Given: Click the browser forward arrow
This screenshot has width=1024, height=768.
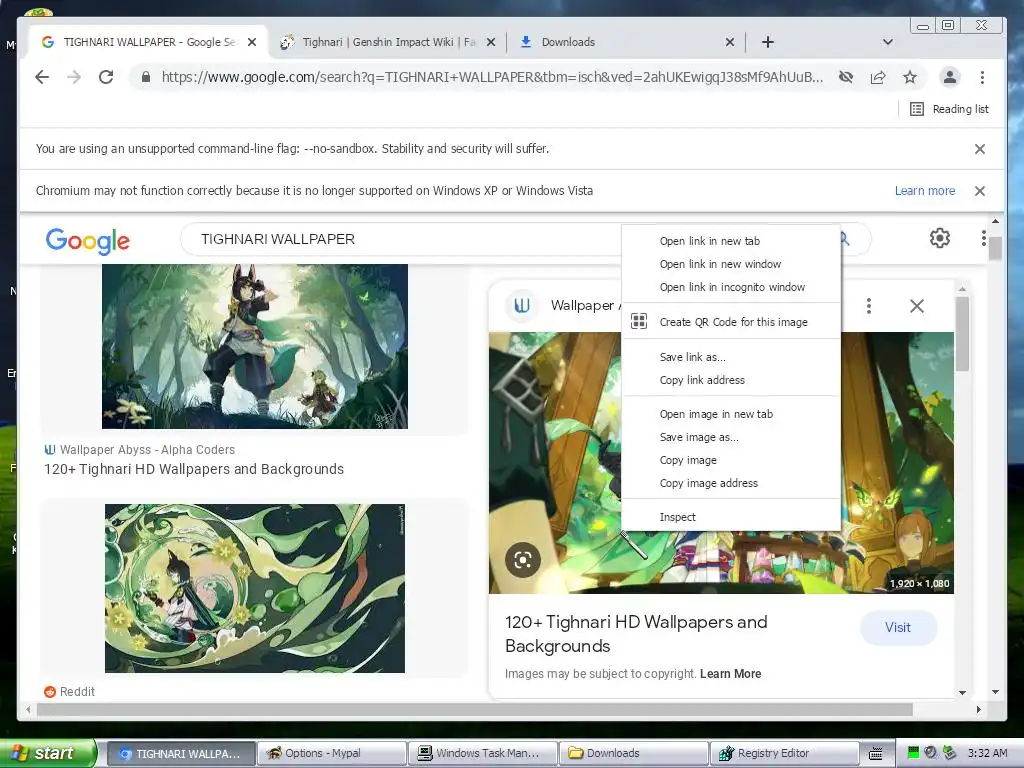Looking at the screenshot, I should (74, 77).
